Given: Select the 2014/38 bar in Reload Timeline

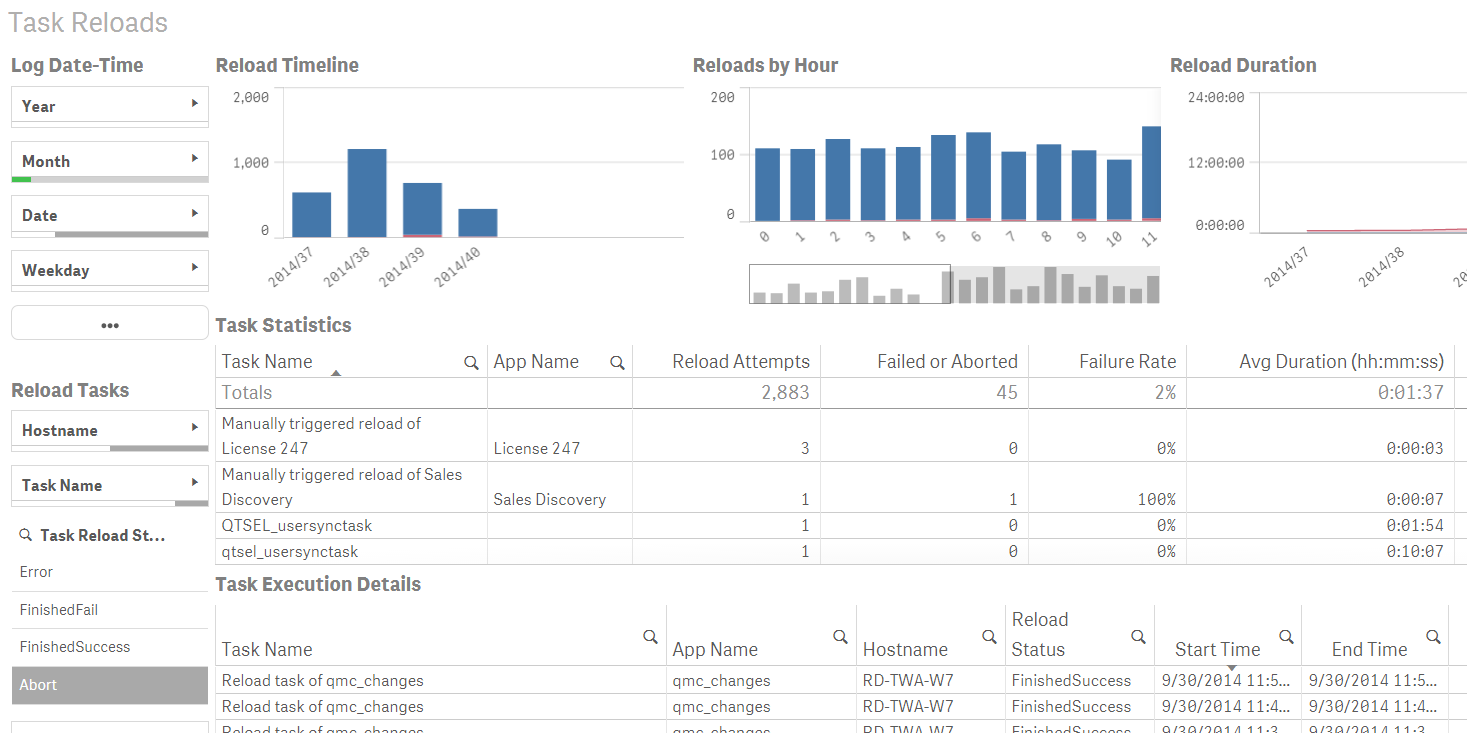Looking at the screenshot, I should (367, 193).
